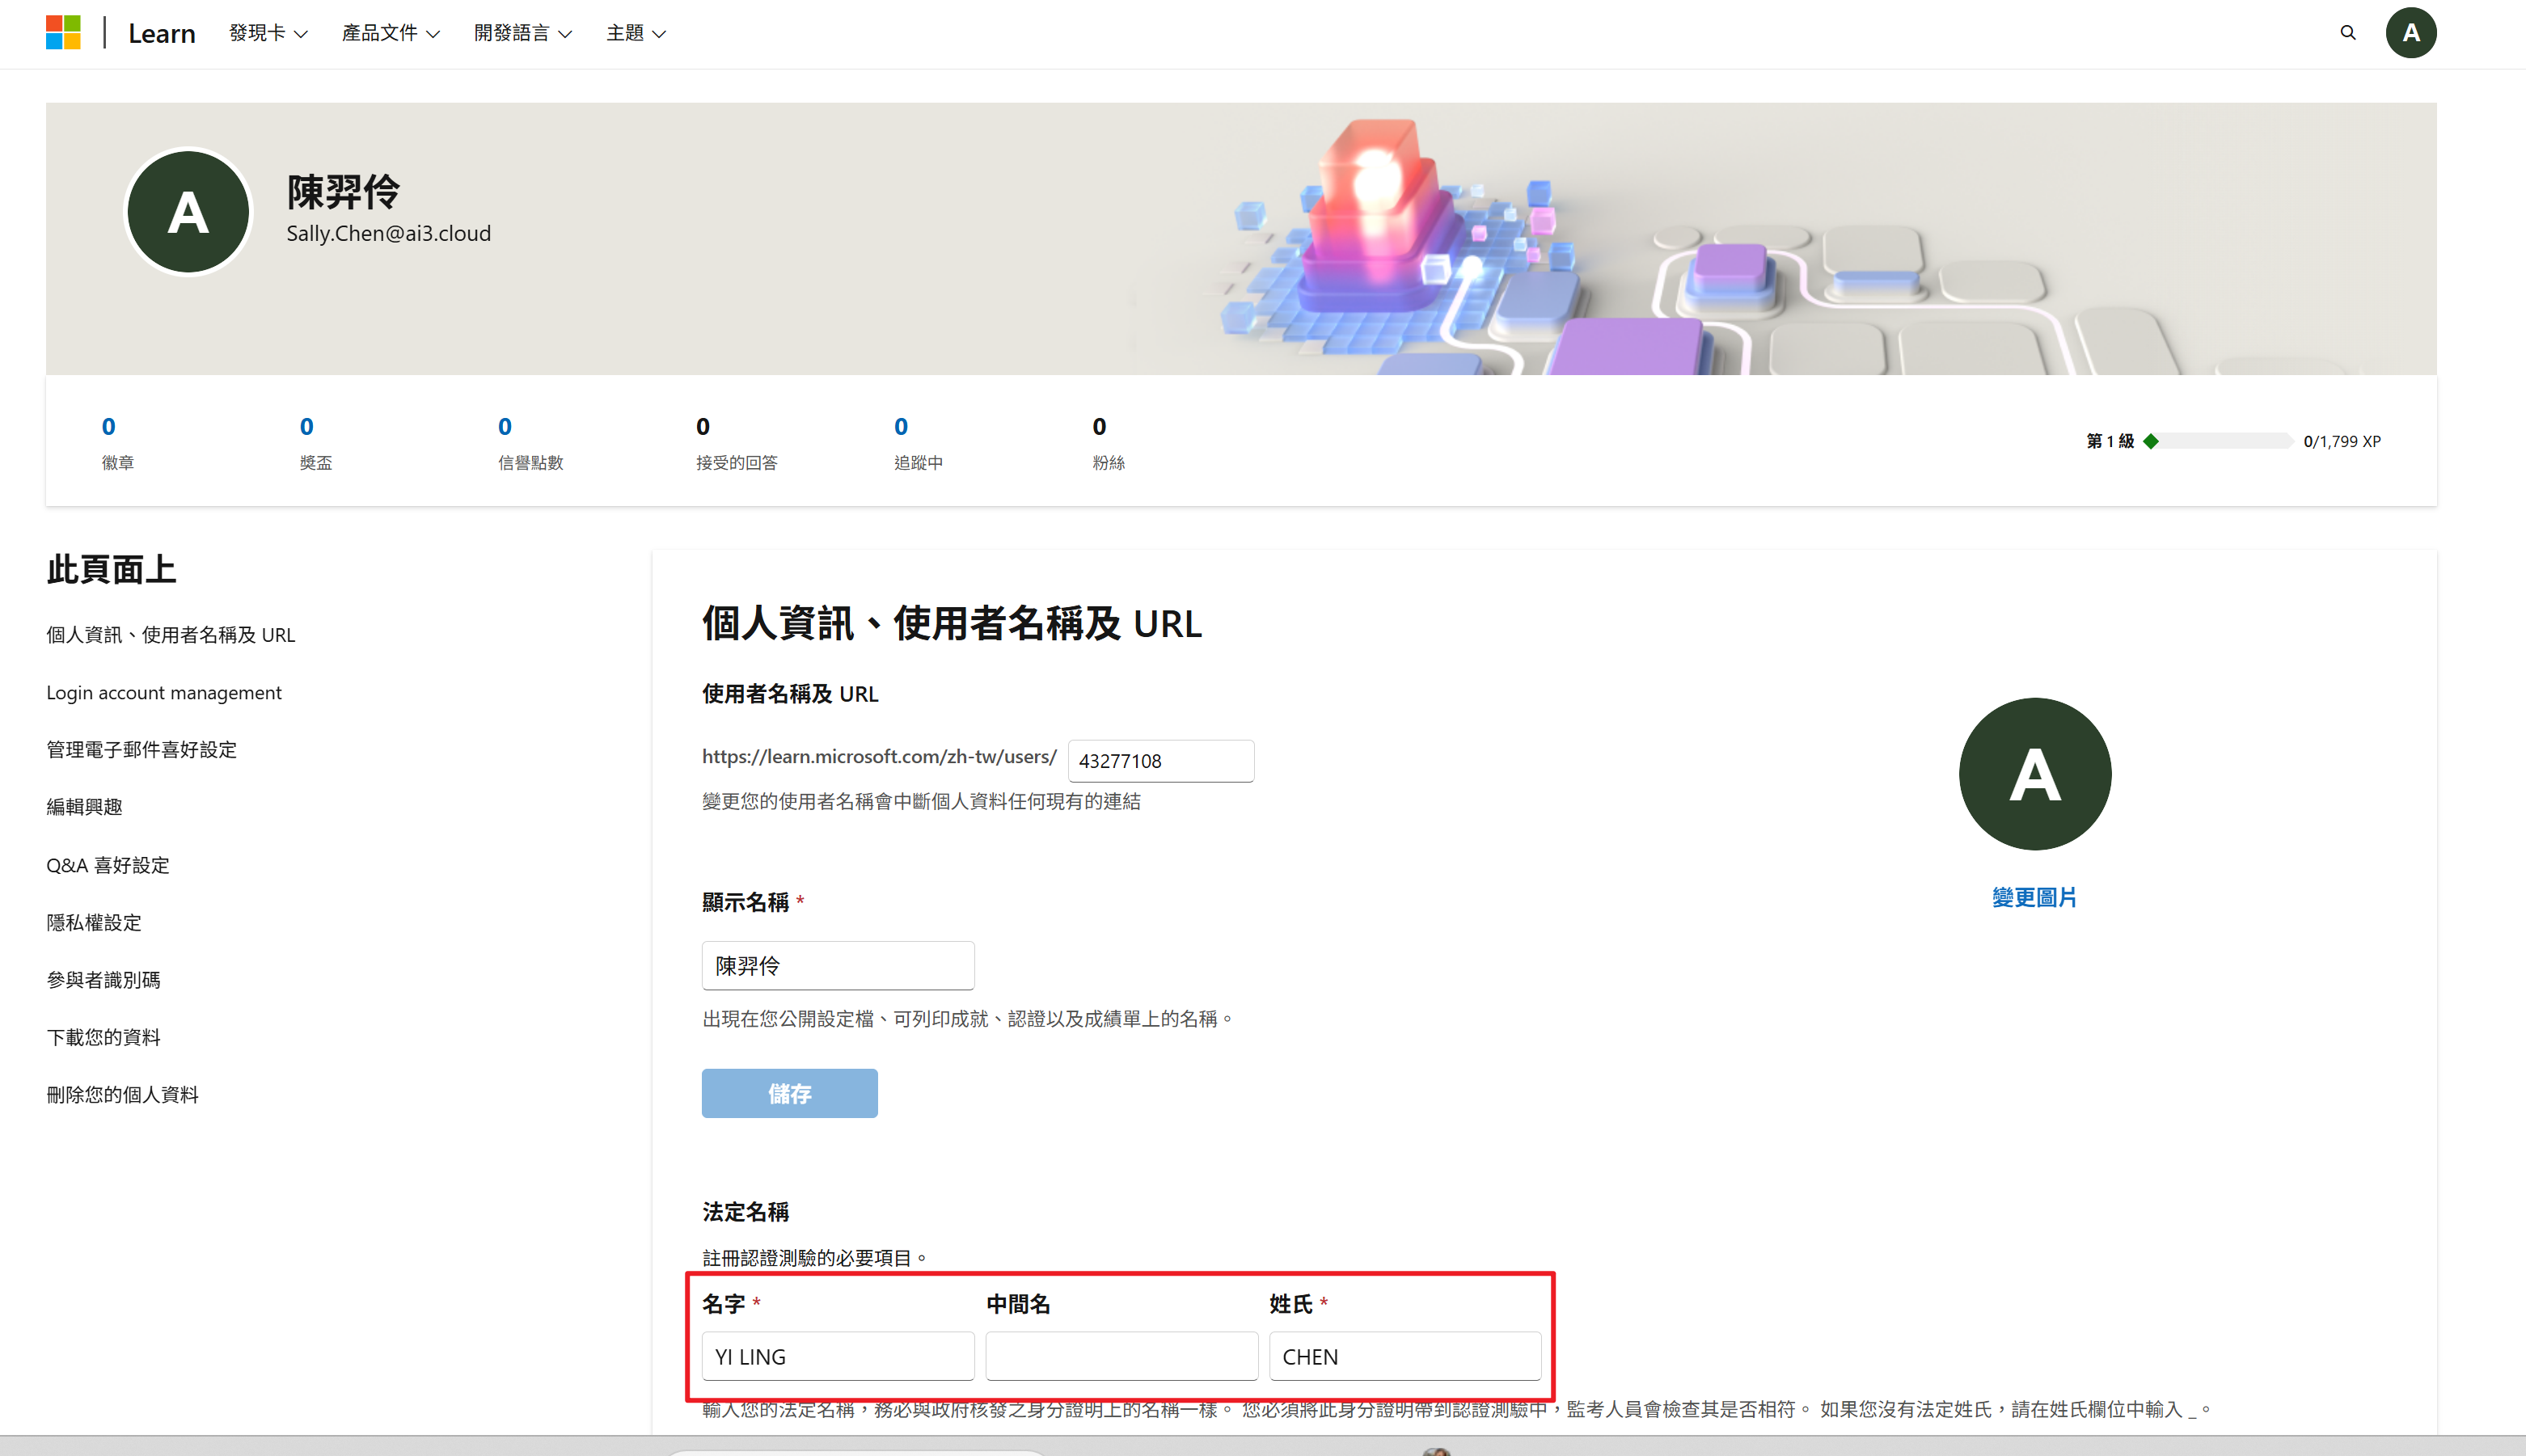
Task: Click the large profile avatar in banner
Action: tap(188, 212)
